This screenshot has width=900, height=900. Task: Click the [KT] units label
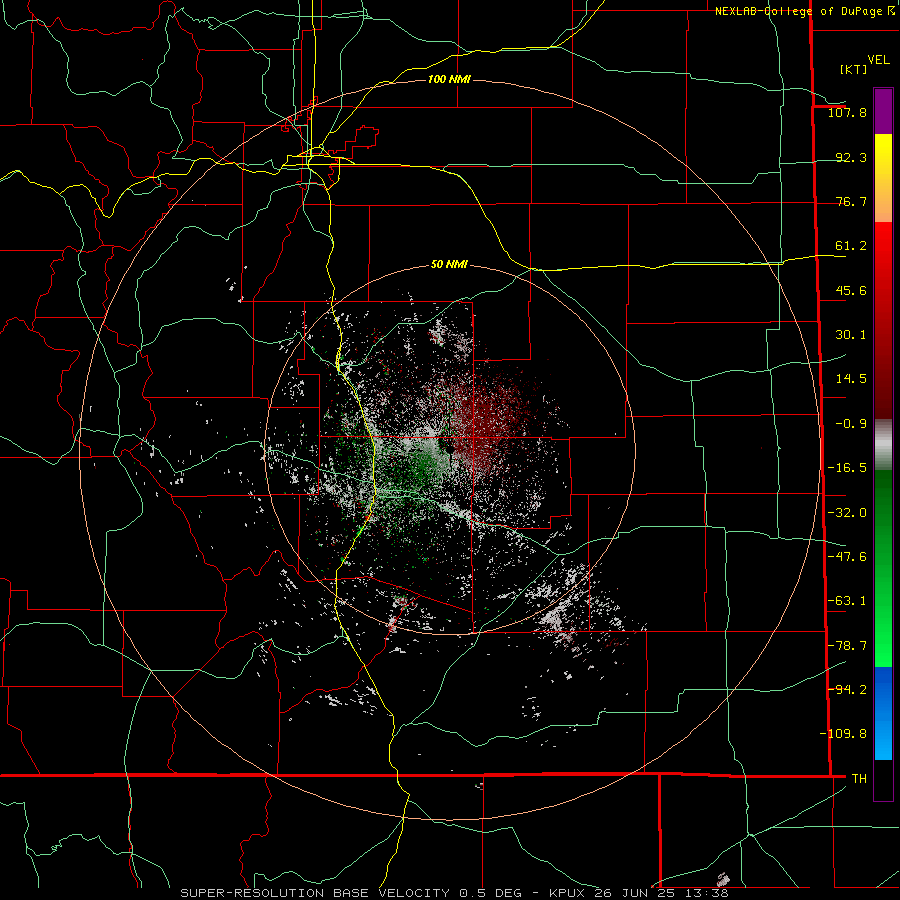[853, 69]
